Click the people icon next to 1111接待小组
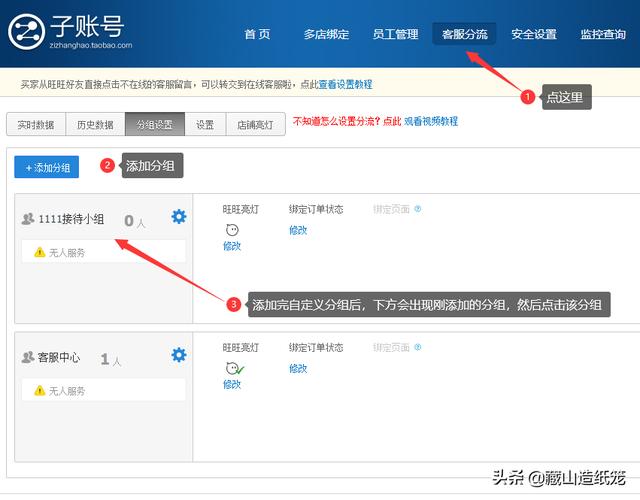The height and width of the screenshot is (500, 640). 28,219
